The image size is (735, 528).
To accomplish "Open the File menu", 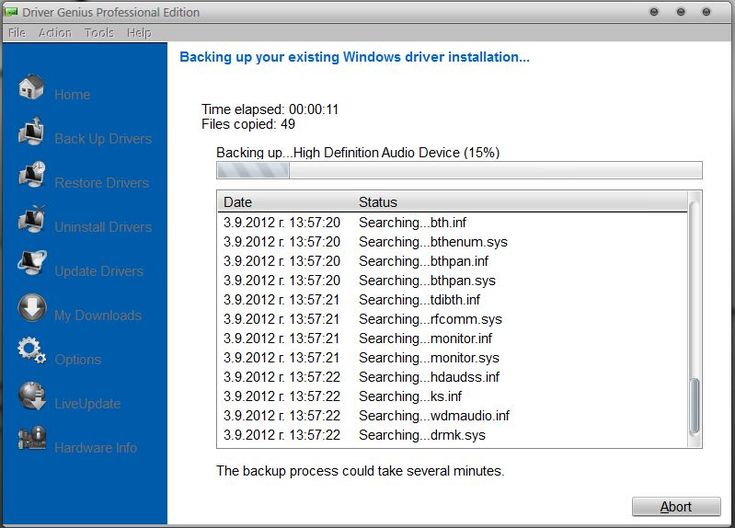I will 17,32.
